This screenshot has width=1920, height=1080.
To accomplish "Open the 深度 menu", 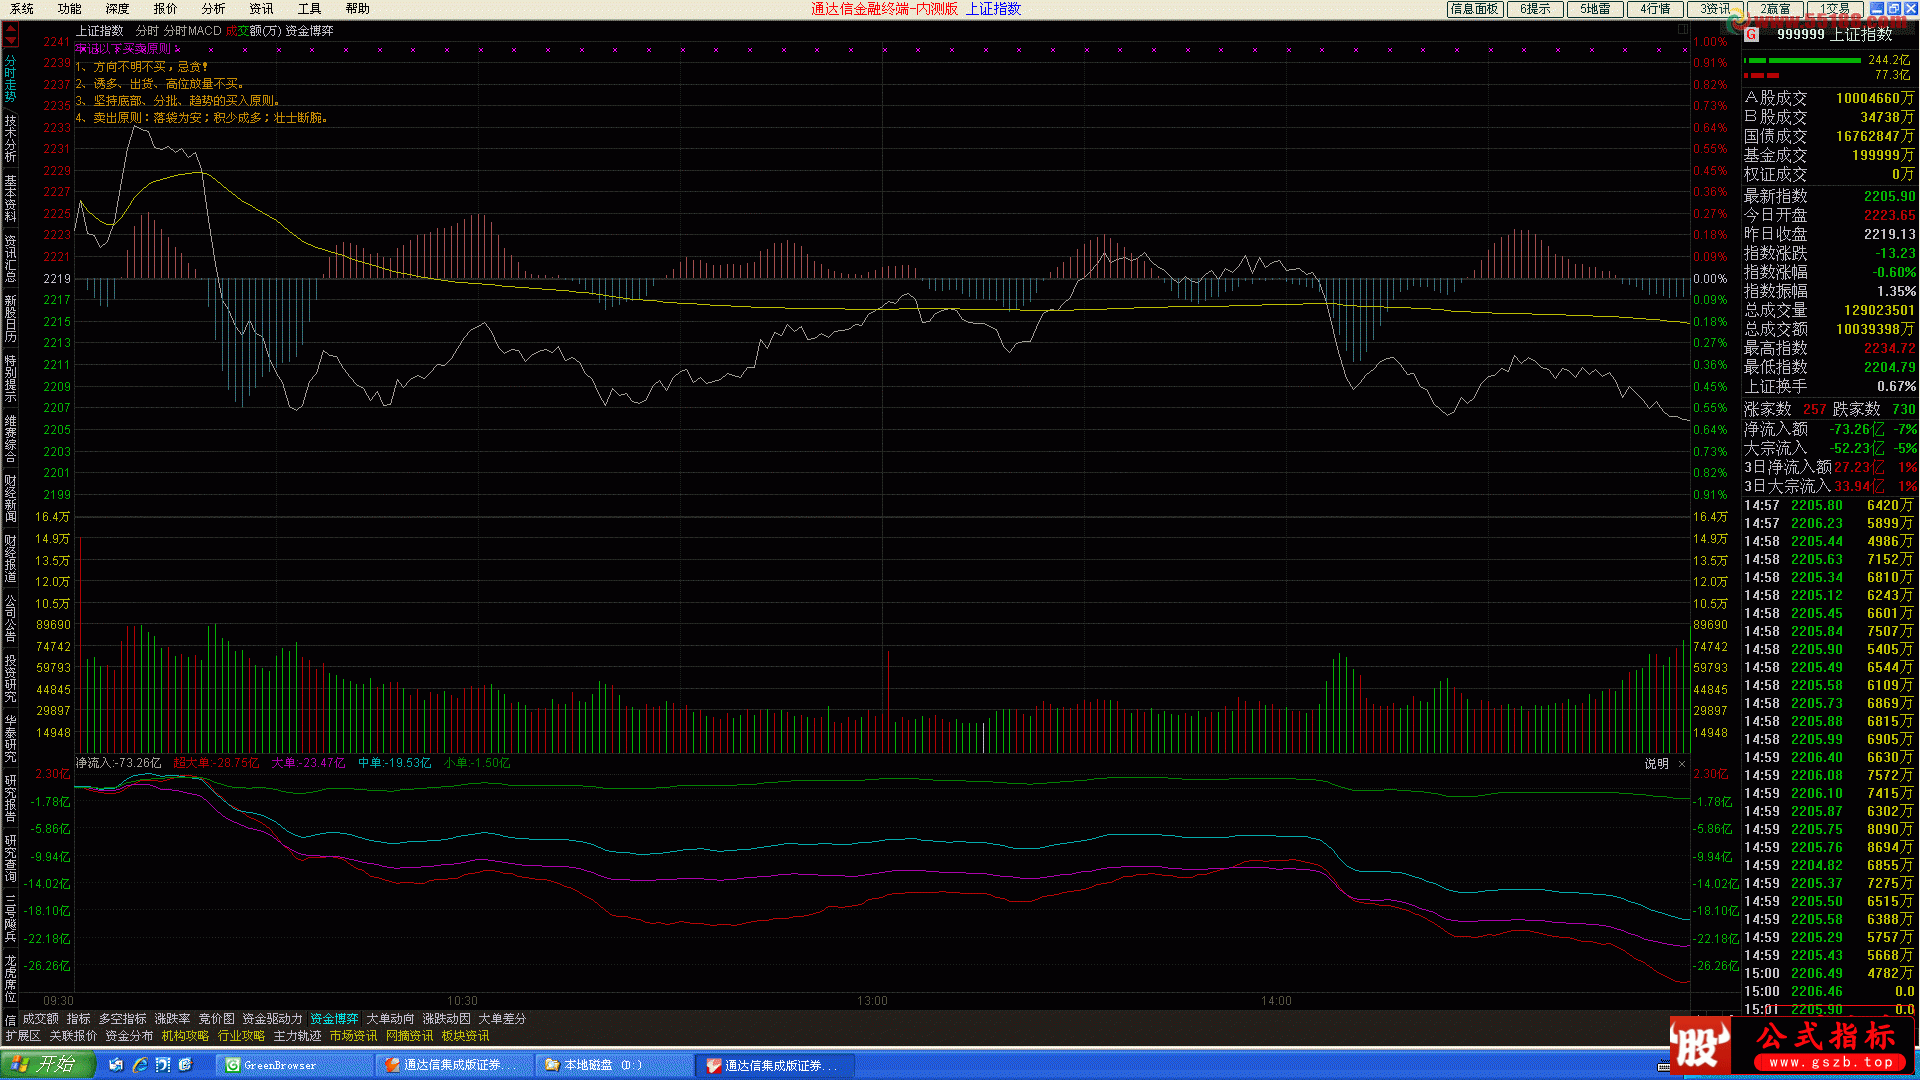I will (118, 9).
